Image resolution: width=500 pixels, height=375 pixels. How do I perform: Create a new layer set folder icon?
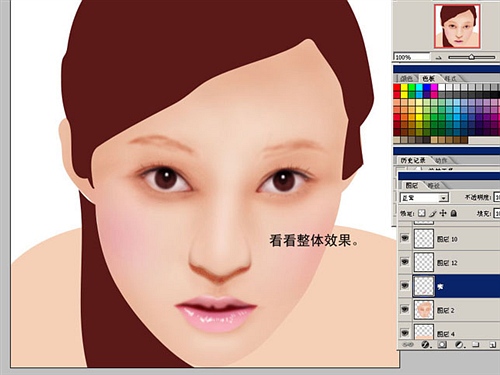point(476,344)
